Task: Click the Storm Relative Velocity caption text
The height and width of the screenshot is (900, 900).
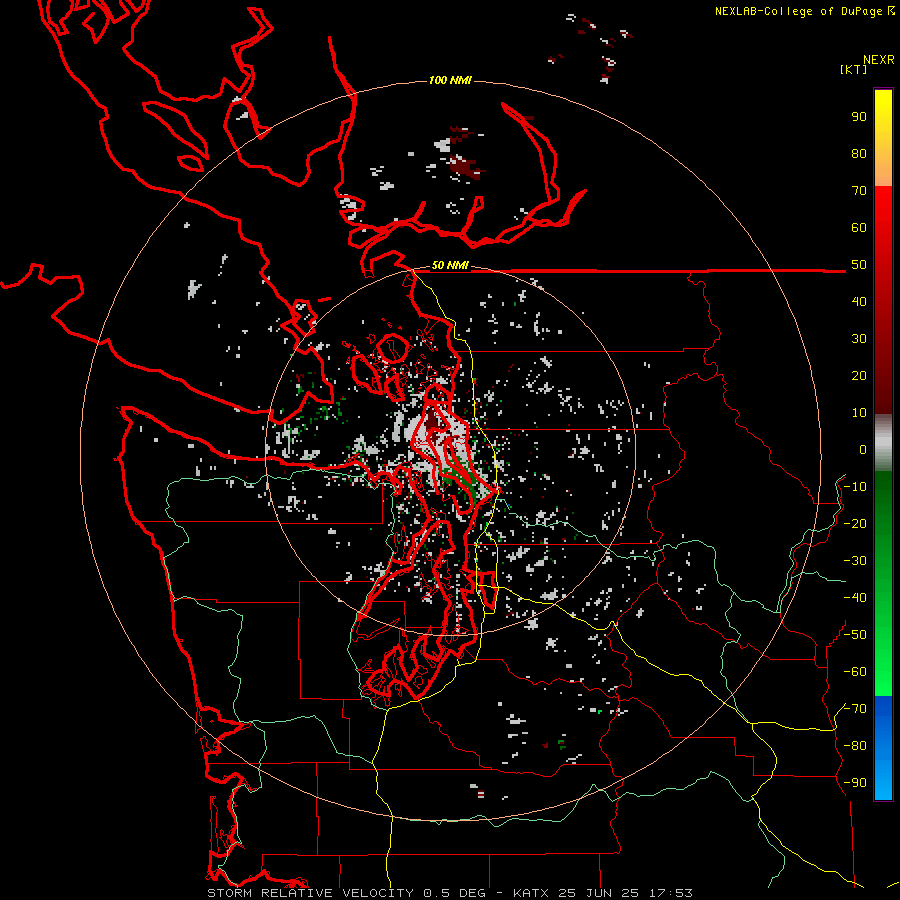Action: pos(449,893)
